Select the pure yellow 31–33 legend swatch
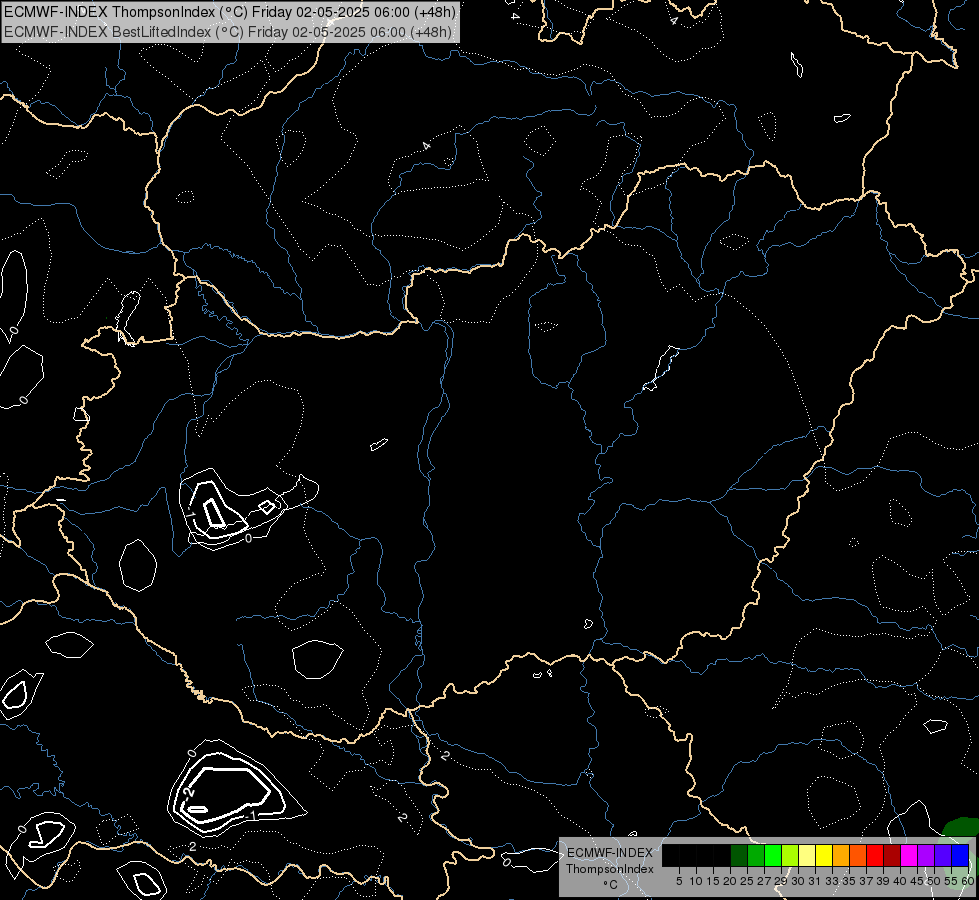Image resolution: width=979 pixels, height=900 pixels. coord(824,855)
